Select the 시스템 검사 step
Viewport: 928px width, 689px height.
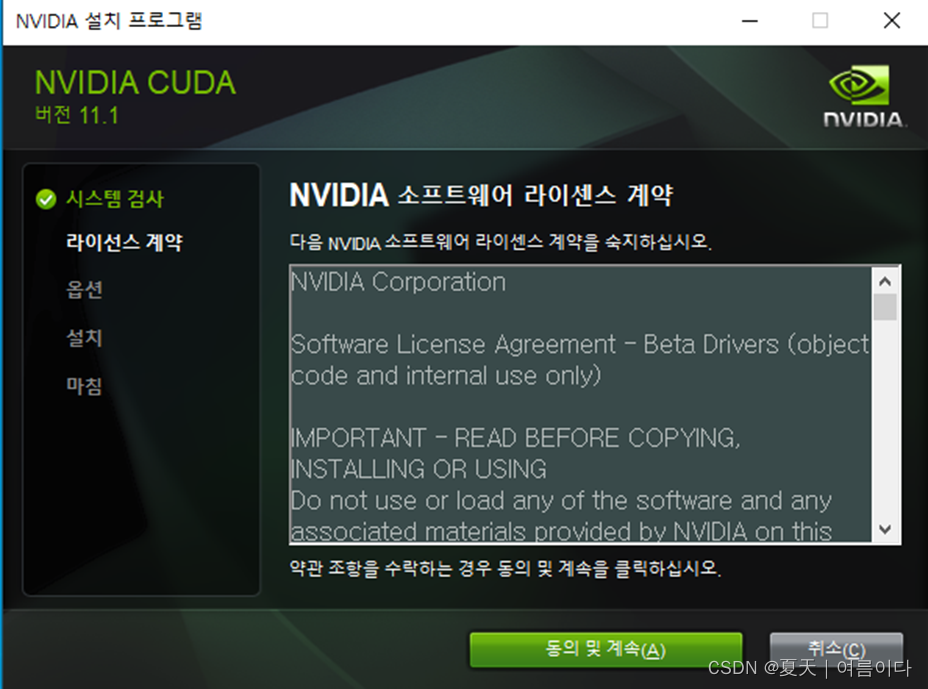coord(114,199)
